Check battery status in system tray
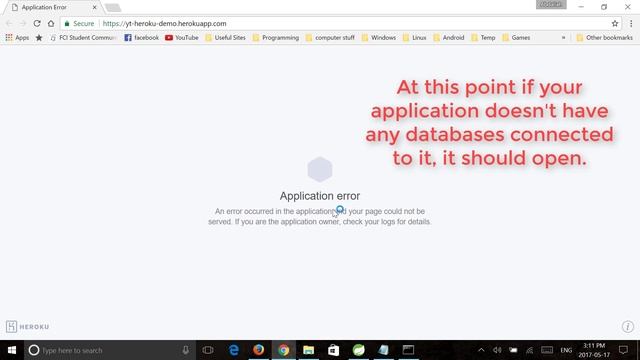Image resolution: width=640 pixels, height=360 pixels. (513, 350)
